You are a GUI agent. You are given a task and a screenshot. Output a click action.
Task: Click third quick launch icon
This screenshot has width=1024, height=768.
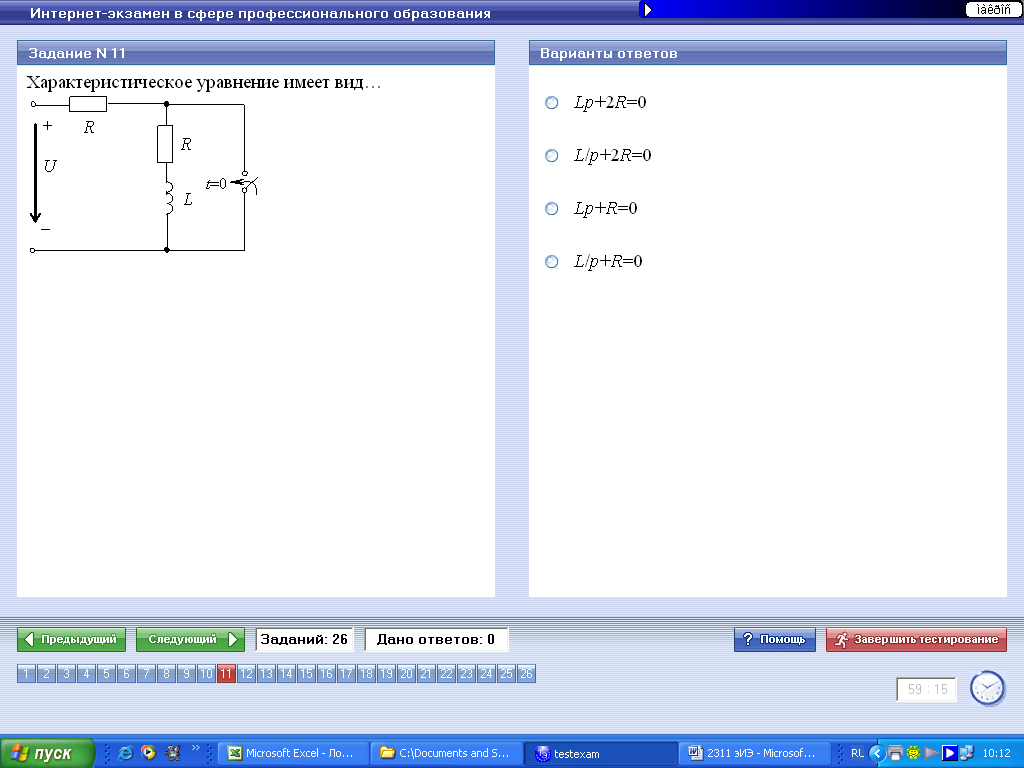[x=172, y=753]
